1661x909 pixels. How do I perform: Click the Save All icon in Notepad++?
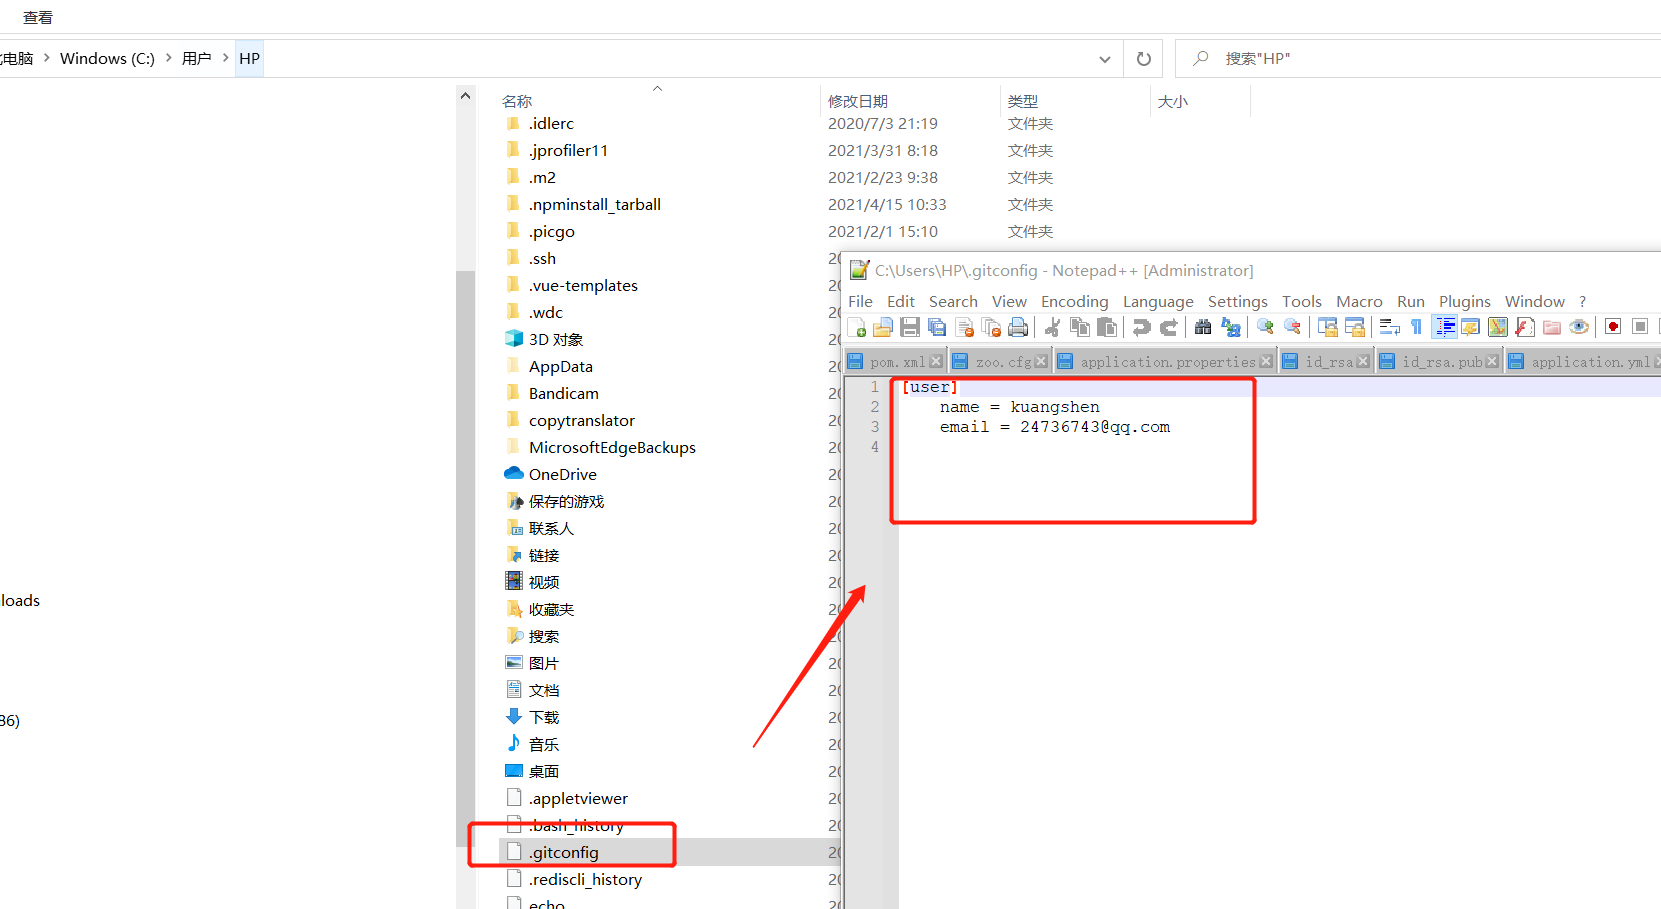tap(937, 327)
